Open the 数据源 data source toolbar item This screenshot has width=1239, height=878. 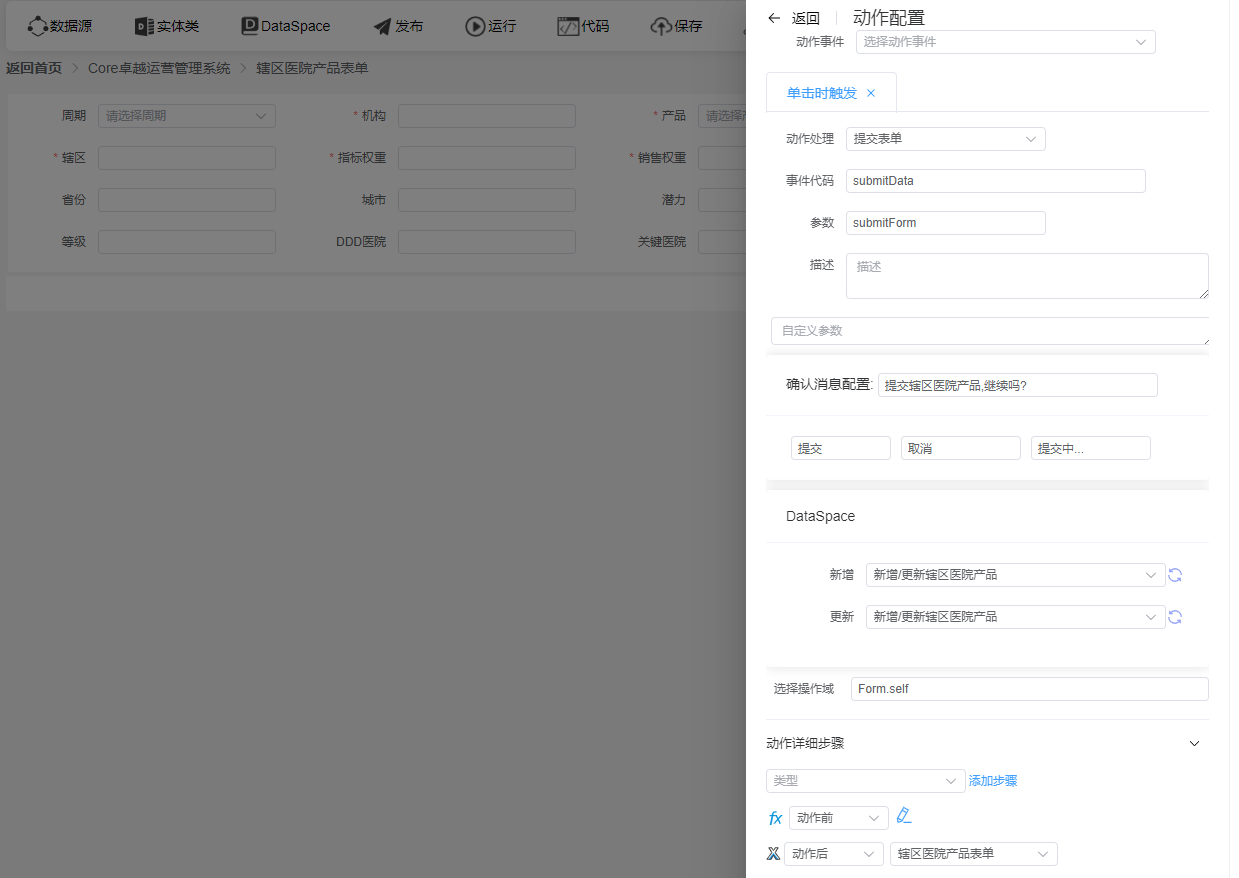click(59, 26)
